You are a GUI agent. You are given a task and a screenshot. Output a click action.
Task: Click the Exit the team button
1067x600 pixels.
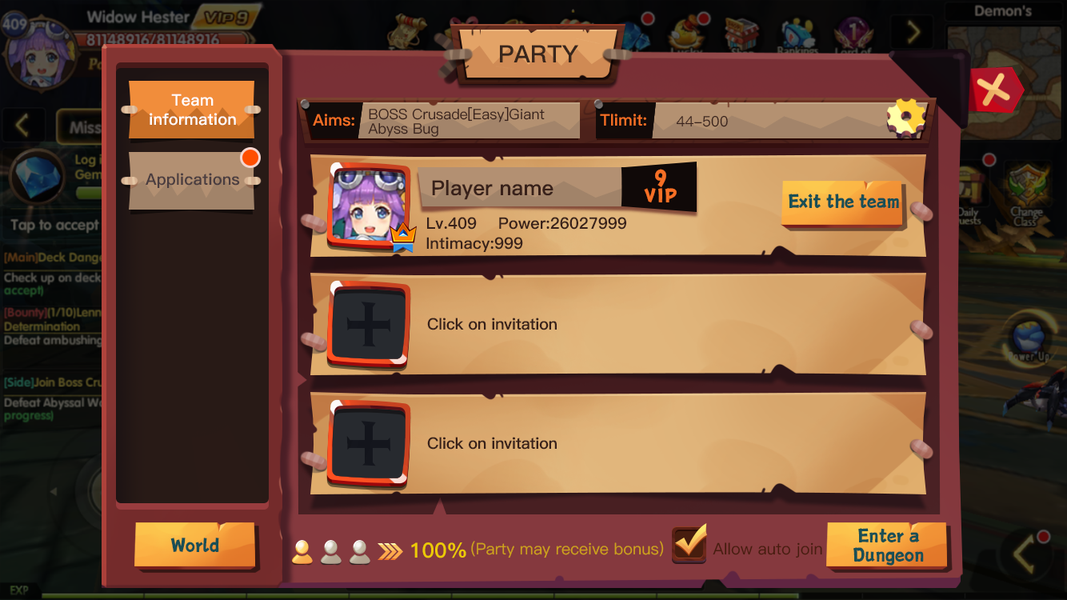(x=843, y=202)
